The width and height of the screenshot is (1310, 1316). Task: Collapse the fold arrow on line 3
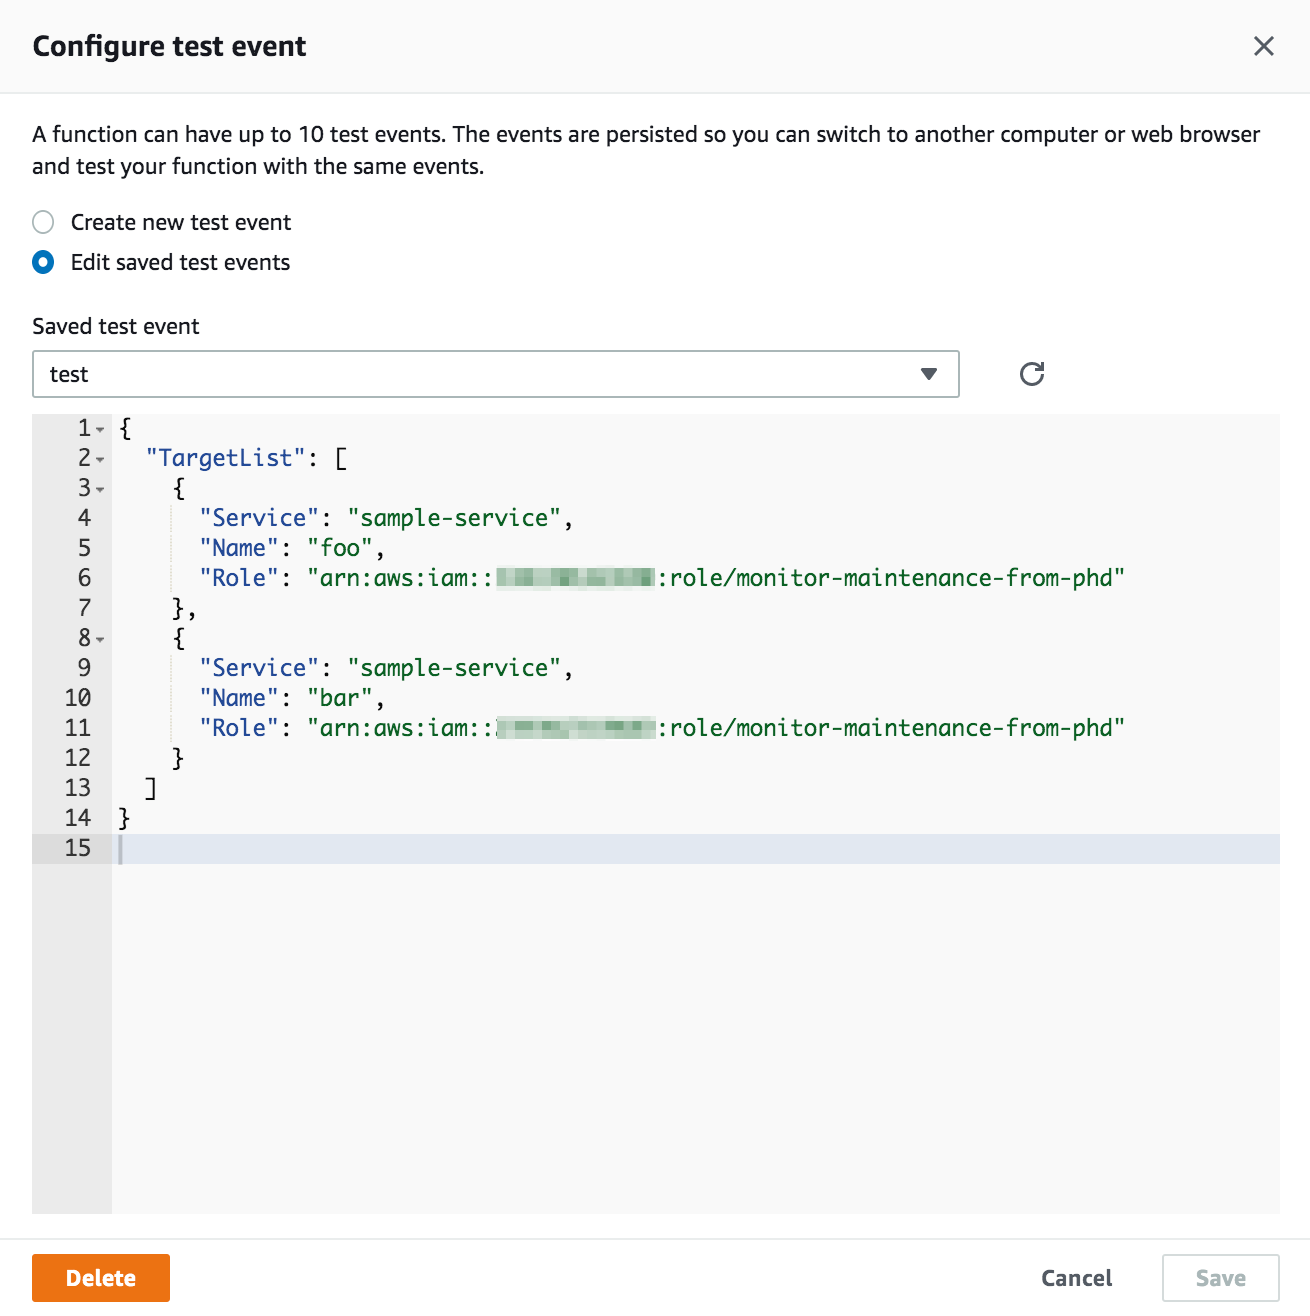[x=100, y=490]
